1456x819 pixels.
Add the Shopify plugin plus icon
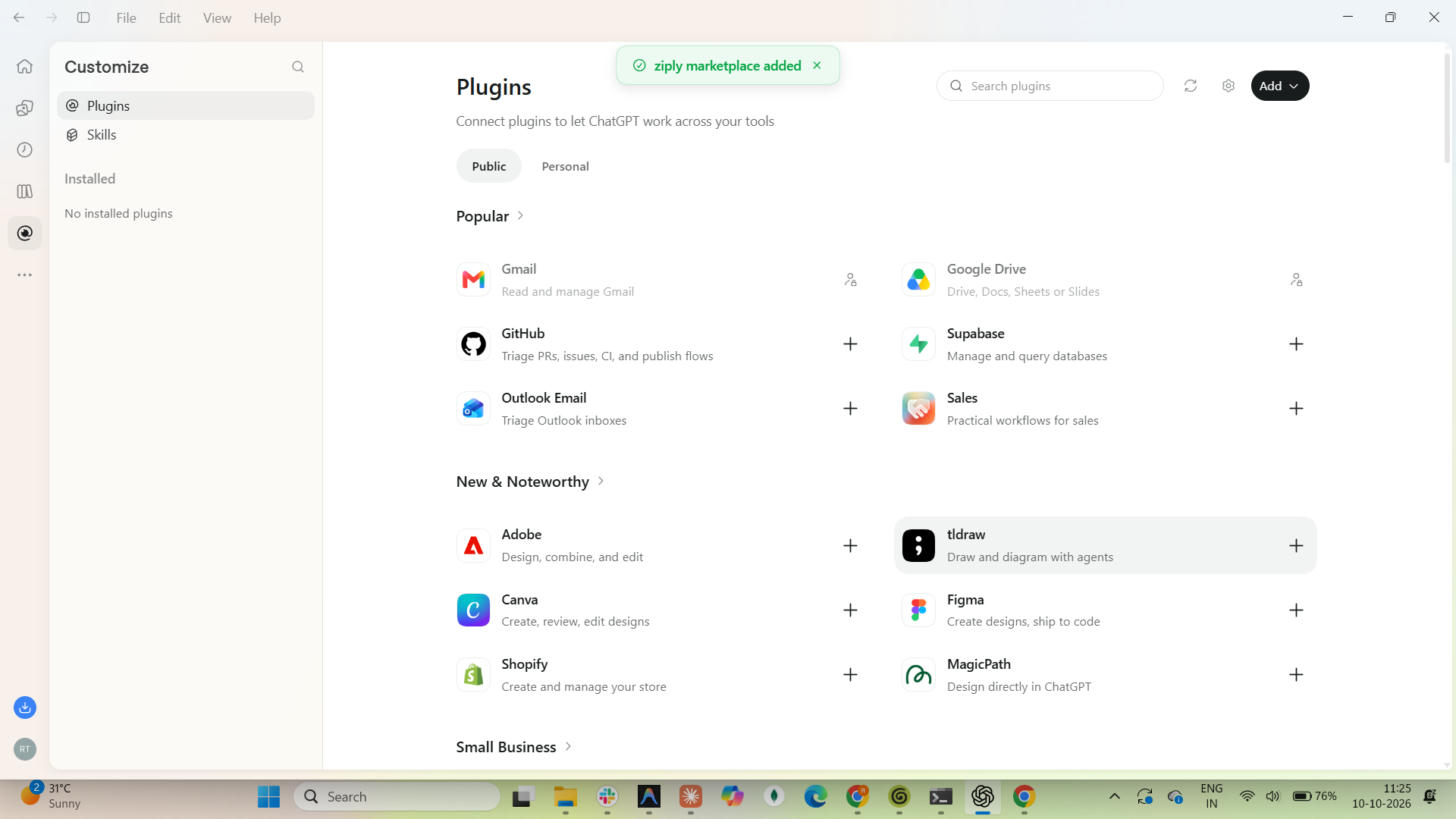(850, 675)
